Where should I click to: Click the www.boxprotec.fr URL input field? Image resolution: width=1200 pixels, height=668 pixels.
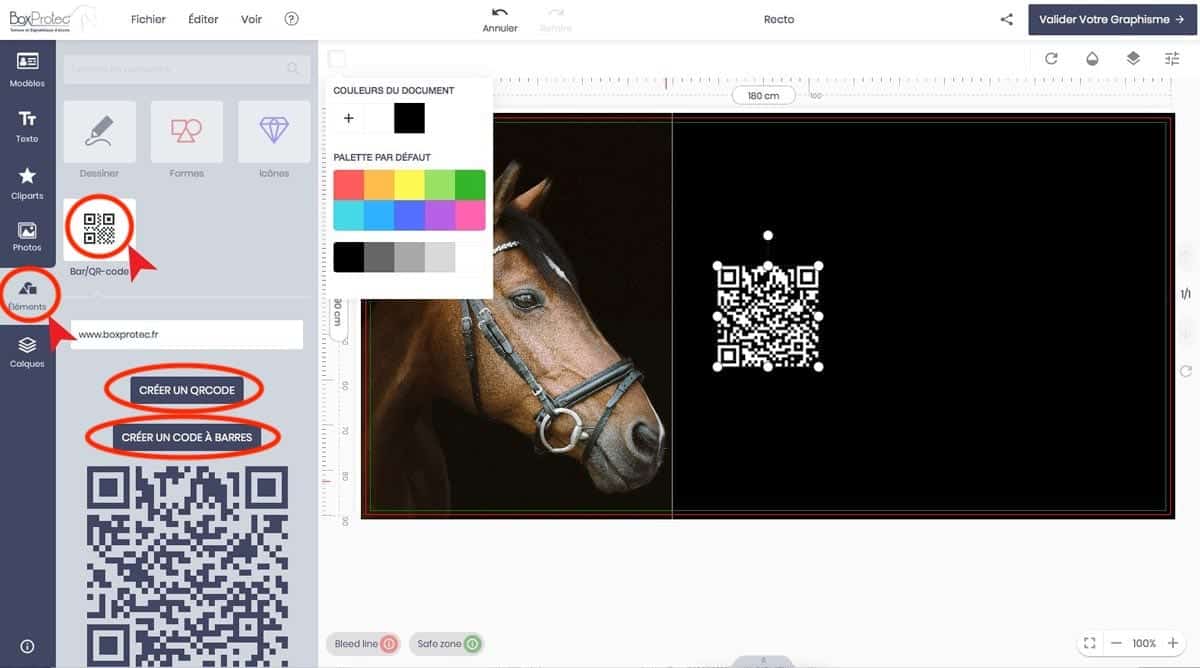(x=186, y=335)
